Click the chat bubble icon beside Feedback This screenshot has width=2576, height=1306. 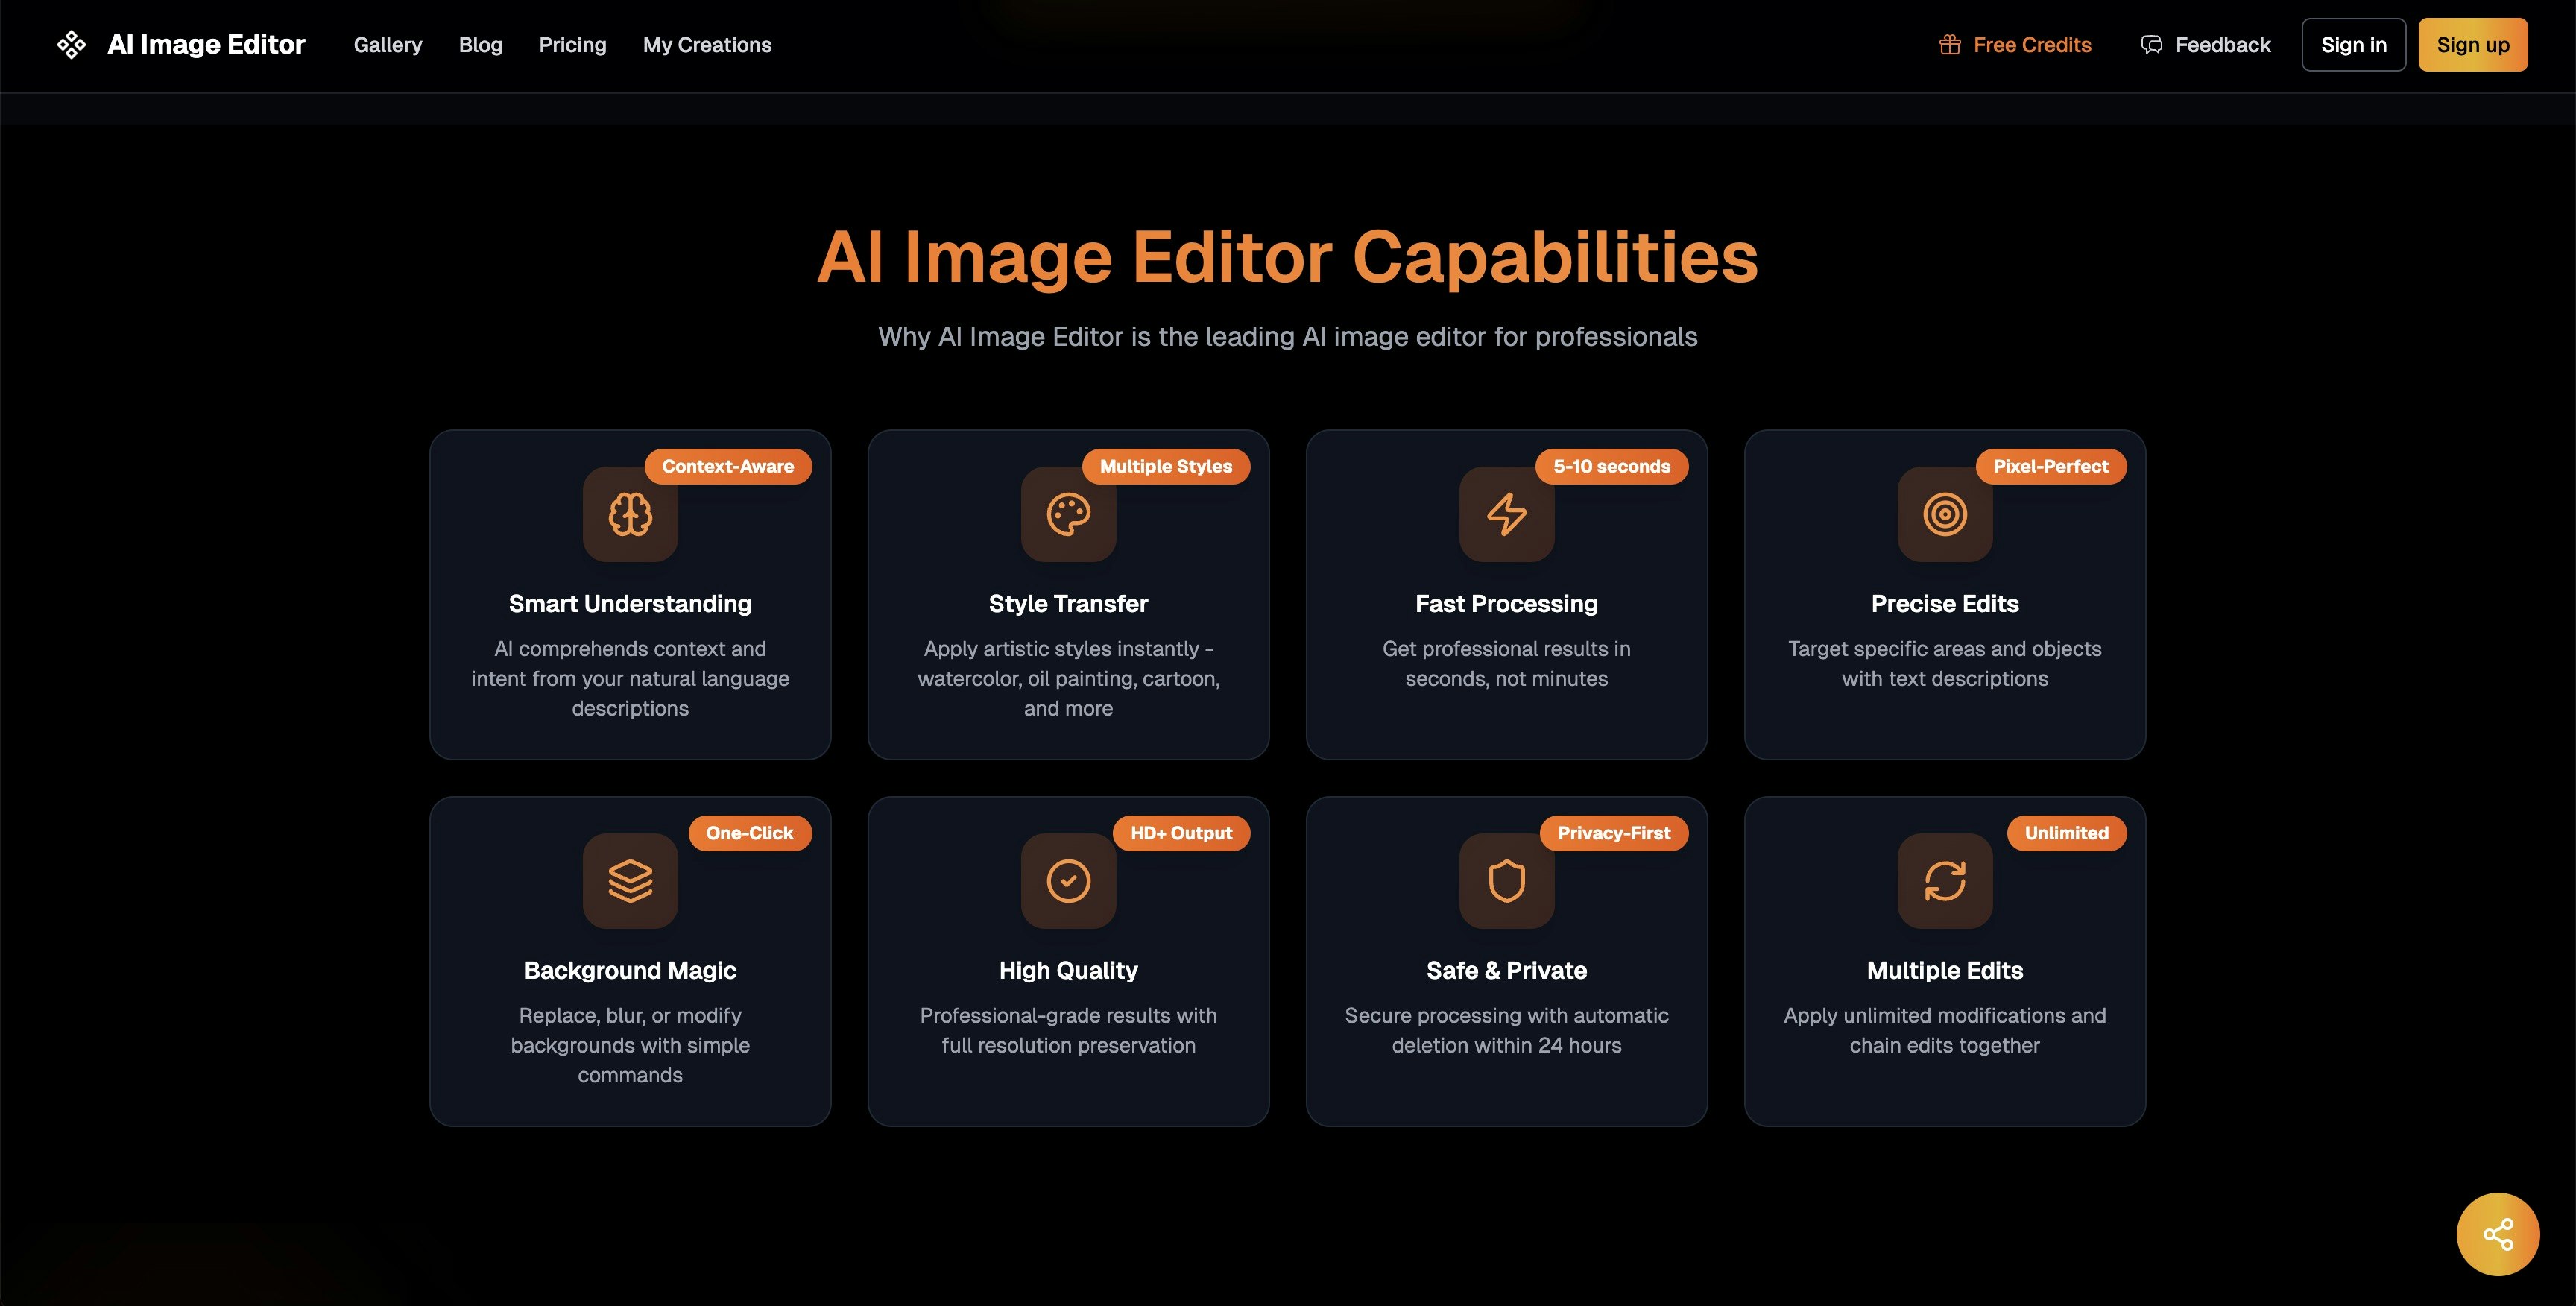(2151, 44)
